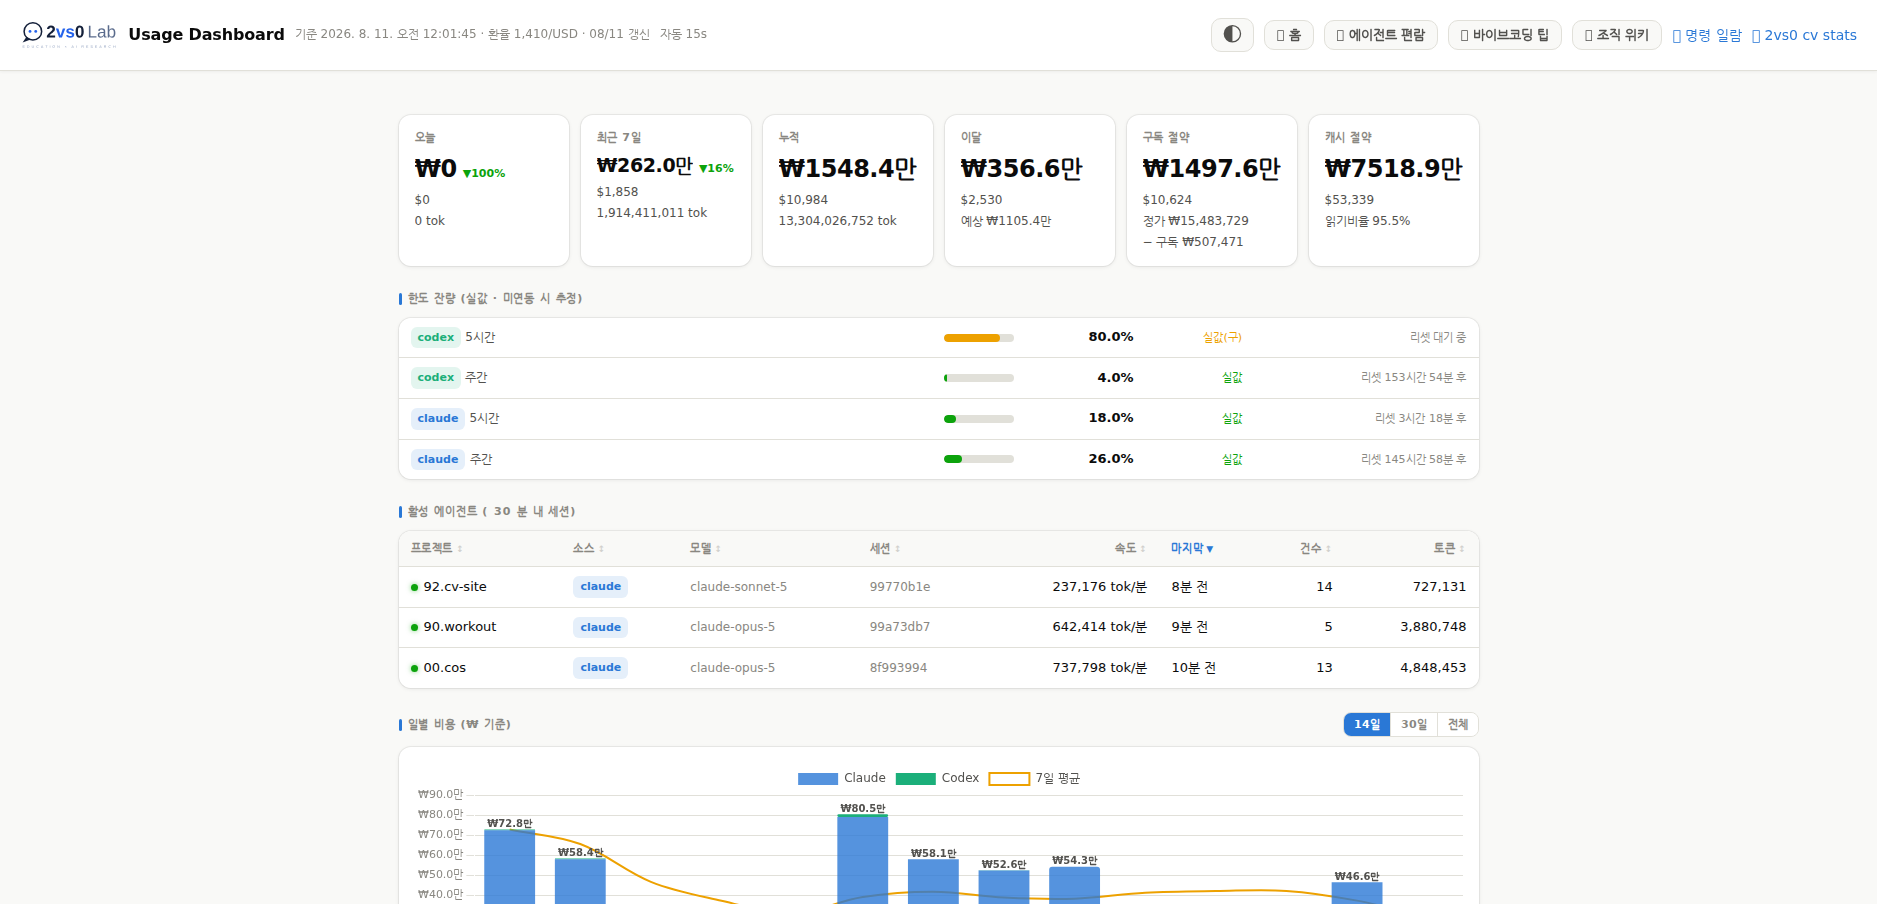The width and height of the screenshot is (1877, 904).
Task: Toggle Codex series in chart legend
Action: 937,778
